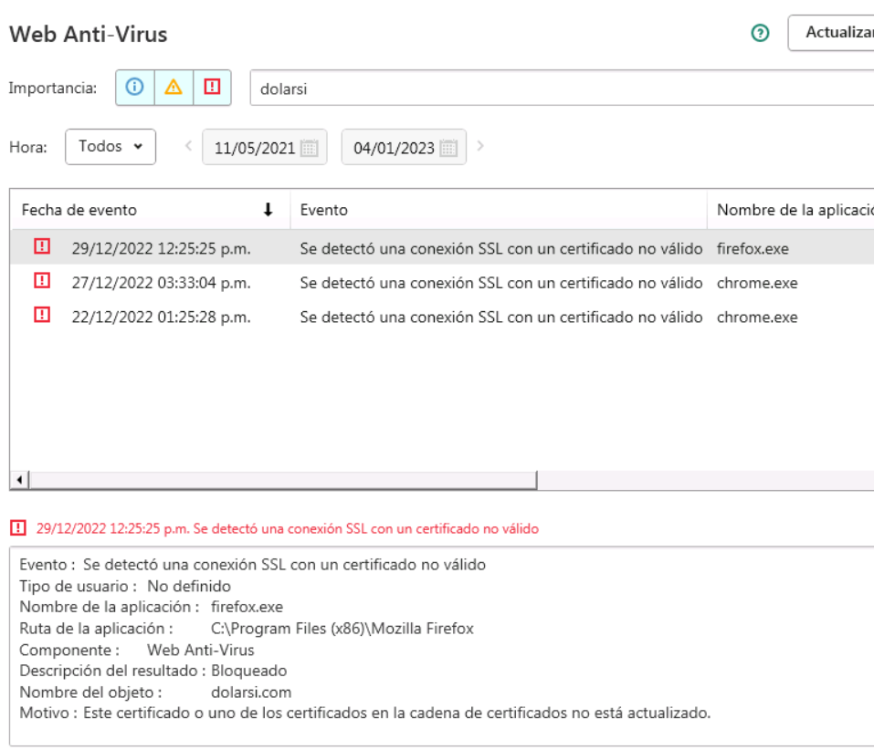Click the dolarsi.com object name in details
The height and width of the screenshot is (750, 874).
point(251,692)
